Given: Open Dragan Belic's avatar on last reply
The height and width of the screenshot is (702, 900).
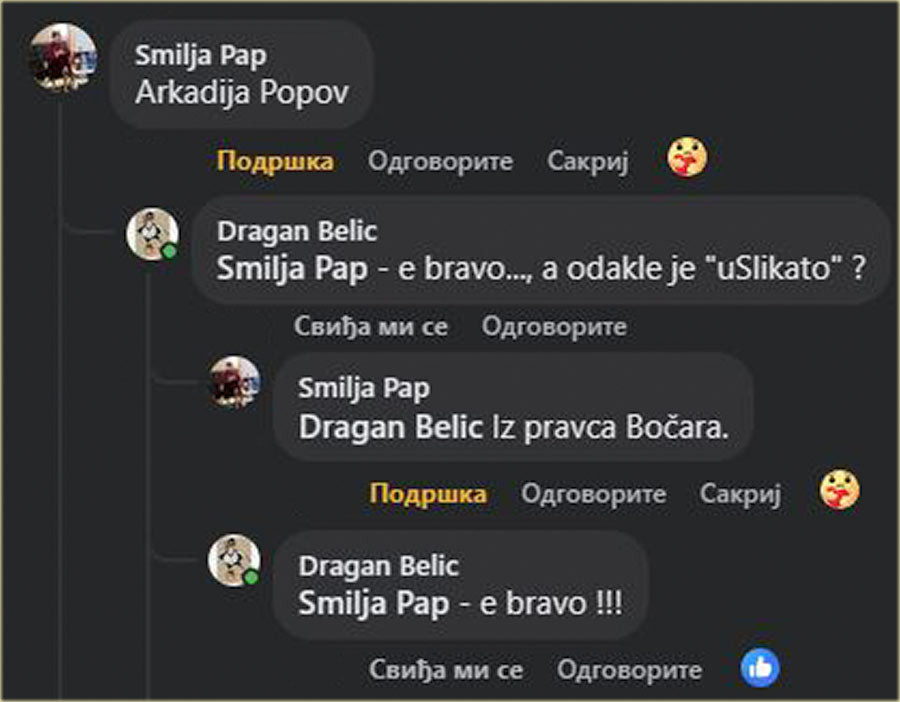Looking at the screenshot, I should [234, 561].
